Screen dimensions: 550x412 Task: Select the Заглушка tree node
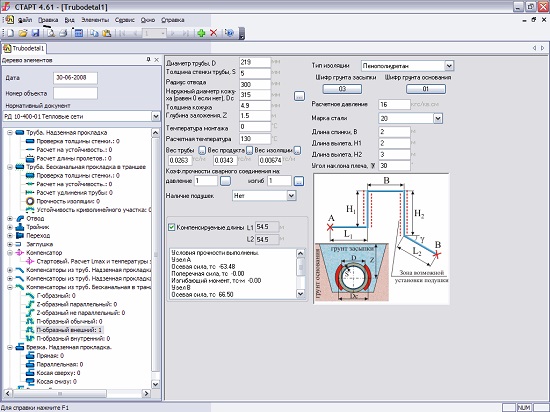click(x=40, y=244)
